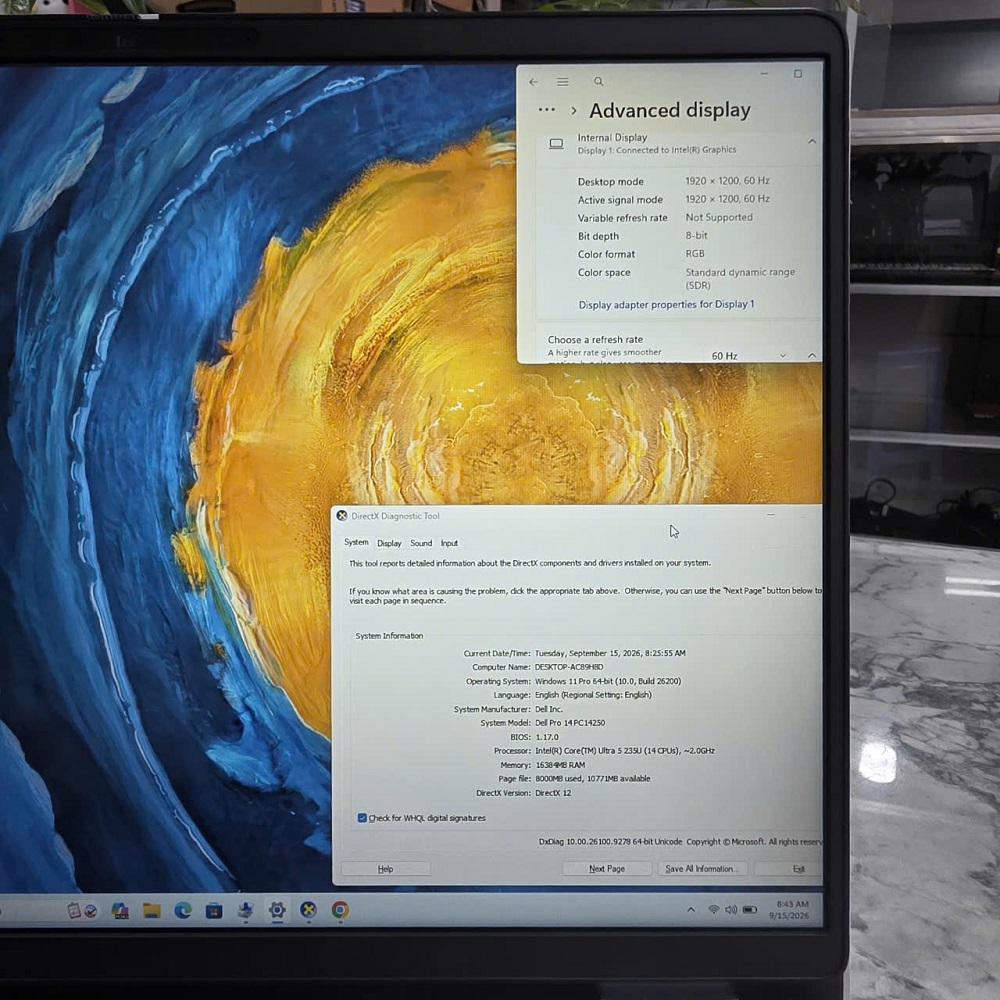Image resolution: width=1000 pixels, height=1000 pixels.
Task: Click the battery icon in system tray
Action: pos(750,910)
